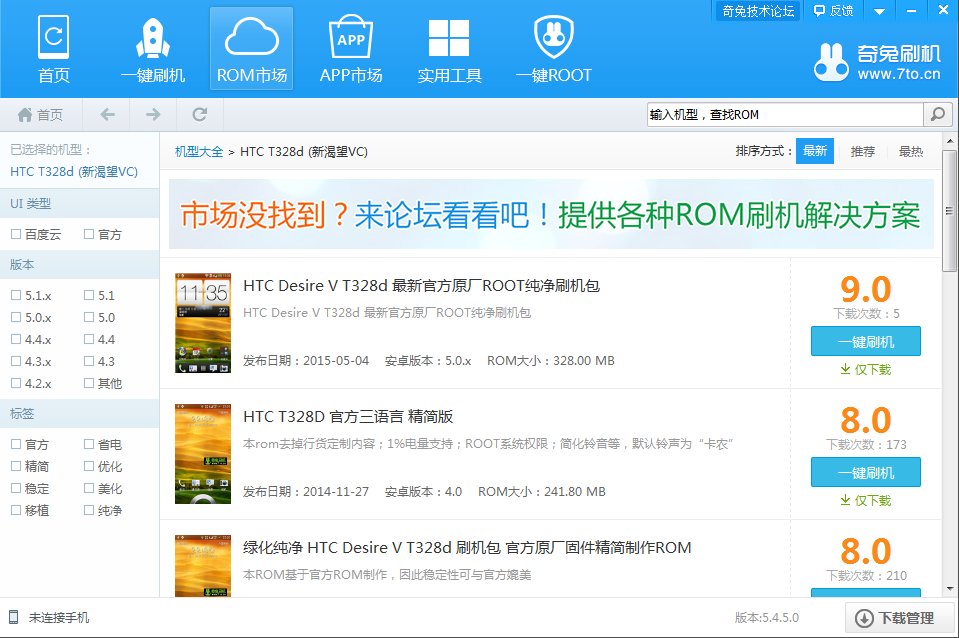Viewport: 959px width, 638px height.
Task: Sort ROM list by 最新
Action: 814,152
